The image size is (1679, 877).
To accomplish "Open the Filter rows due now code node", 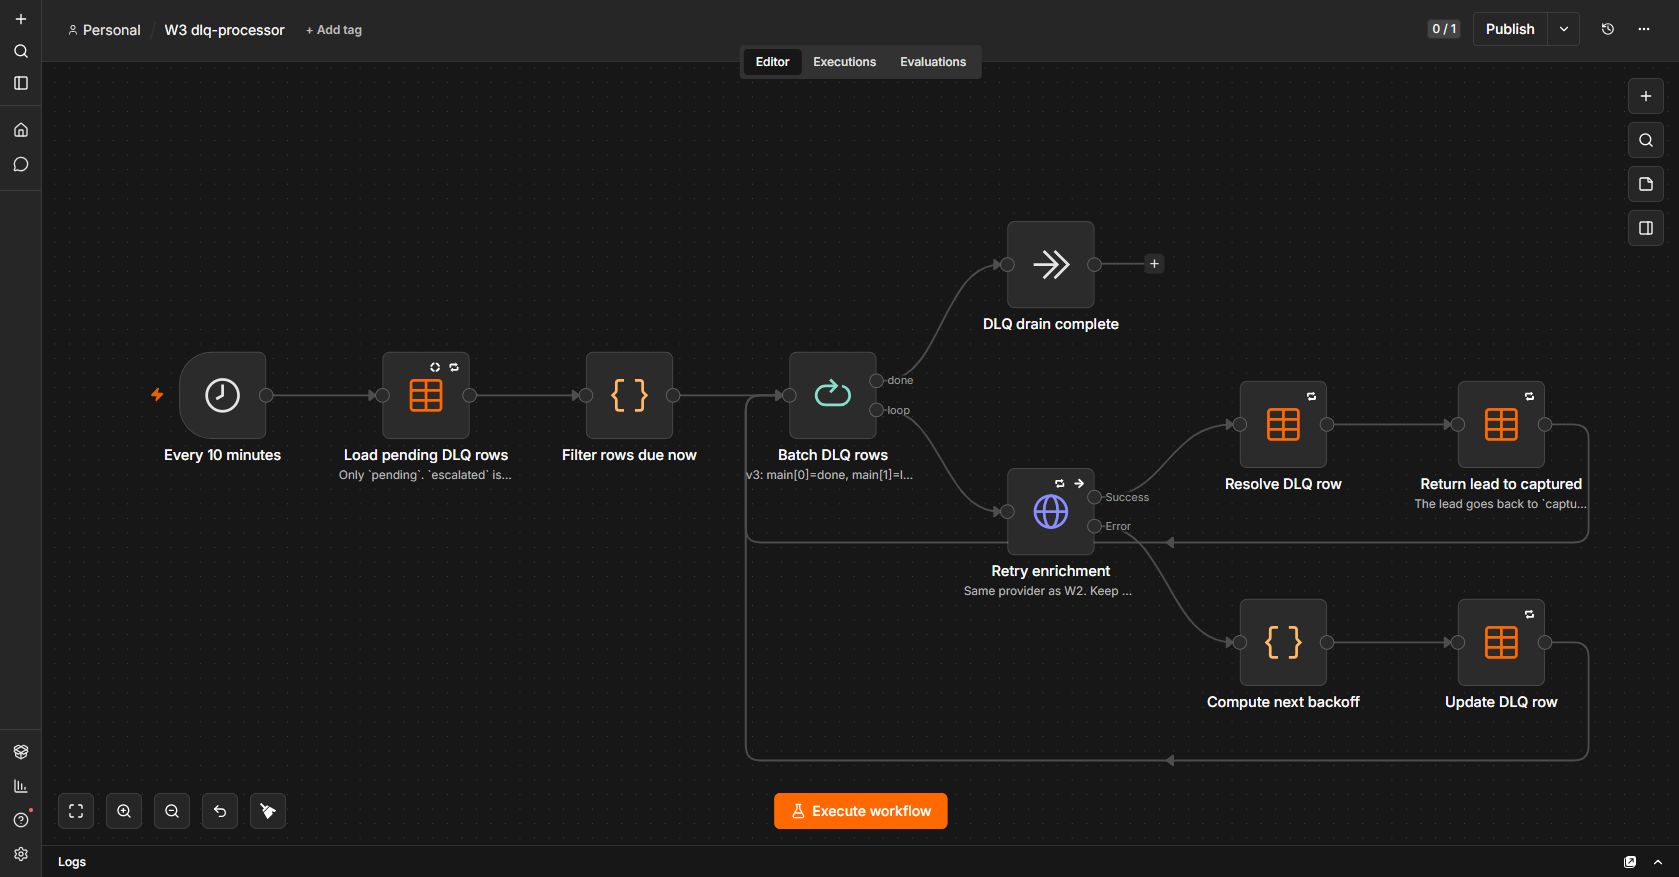I will (629, 395).
